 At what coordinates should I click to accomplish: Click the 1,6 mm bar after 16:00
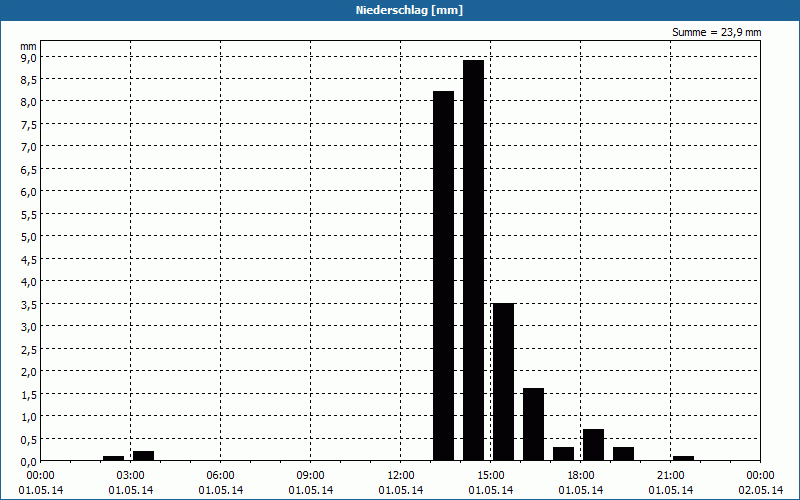[x=533, y=424]
